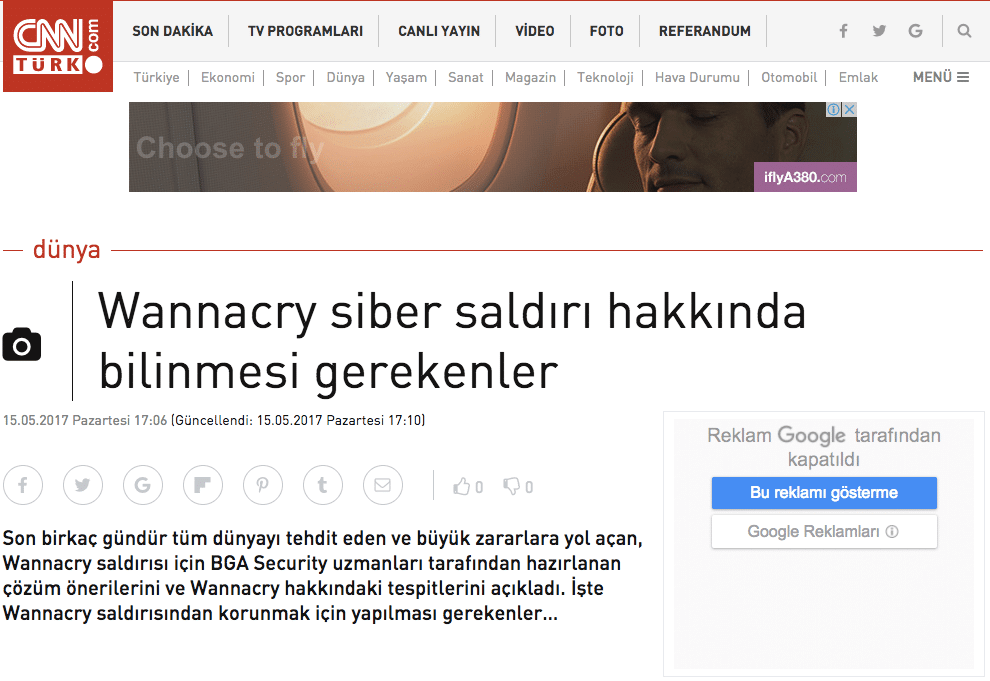The height and width of the screenshot is (681, 990).
Task: Share article via Twitter circle icon
Action: coord(83,485)
